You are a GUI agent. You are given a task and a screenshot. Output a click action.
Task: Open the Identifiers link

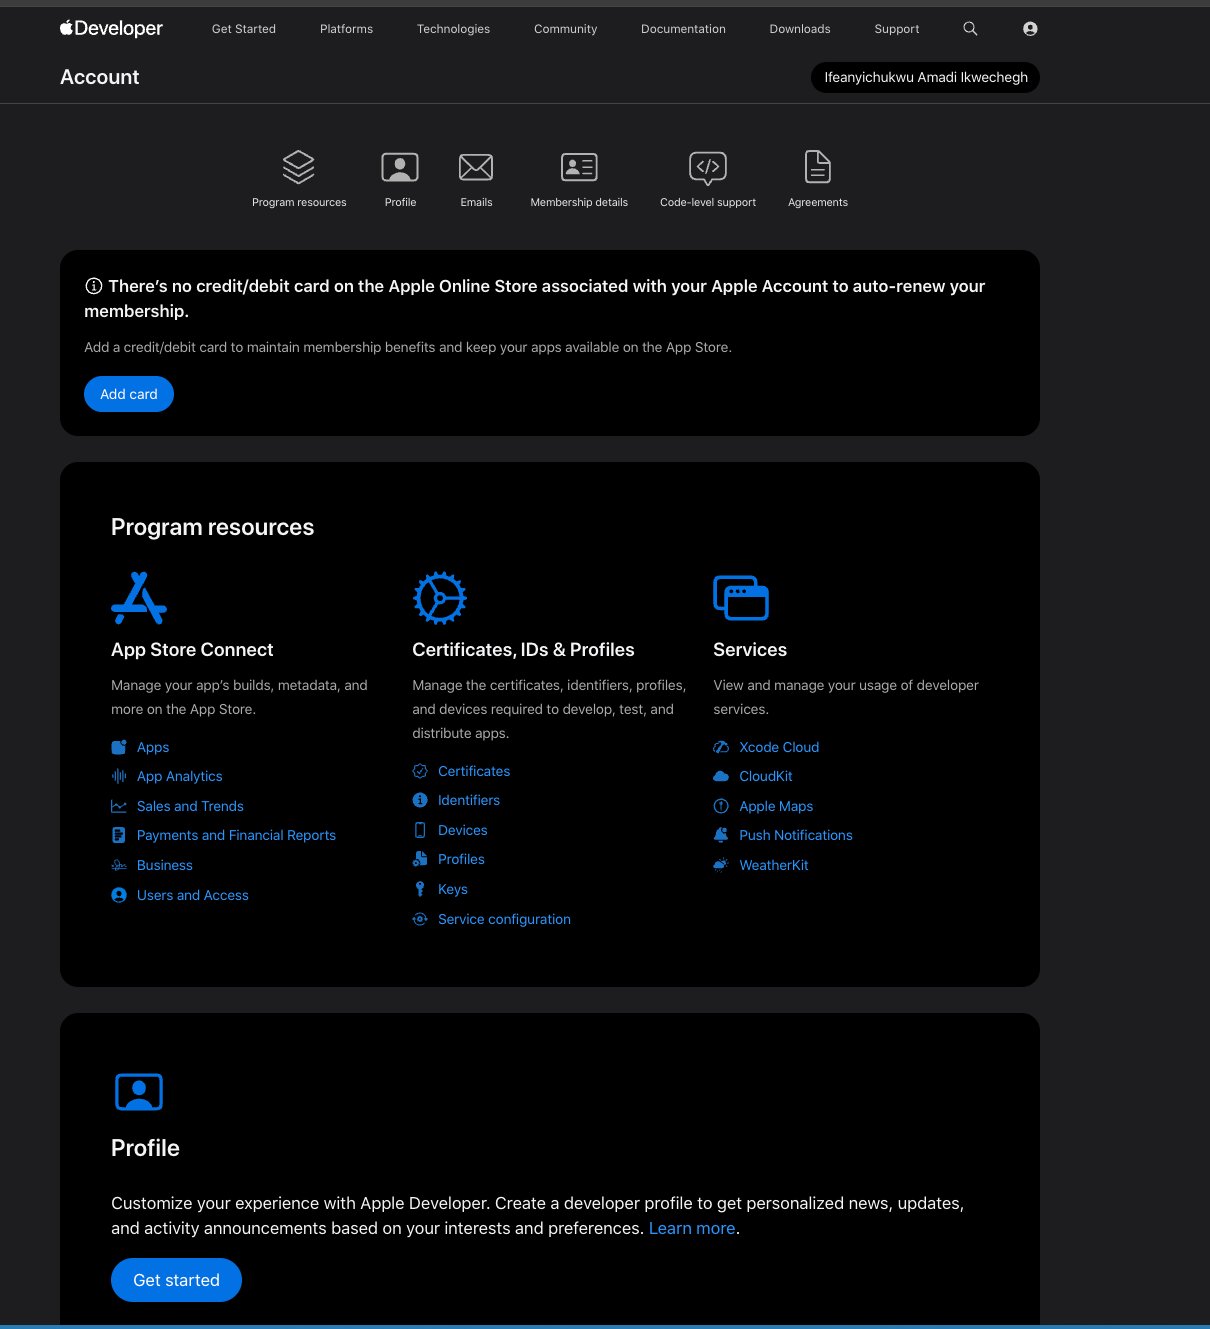tap(469, 800)
